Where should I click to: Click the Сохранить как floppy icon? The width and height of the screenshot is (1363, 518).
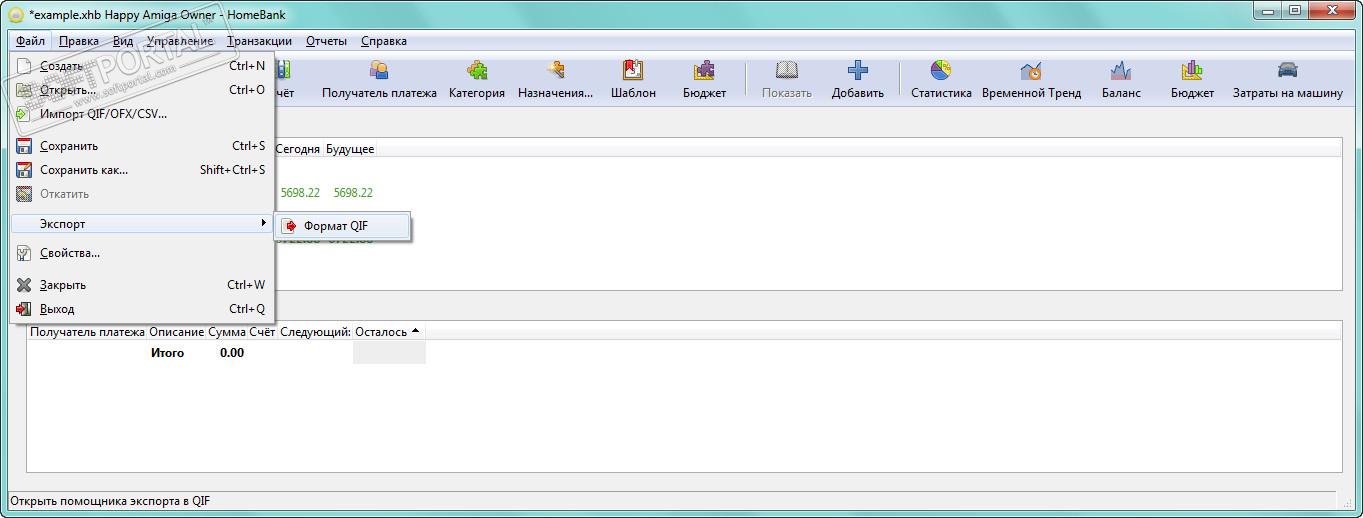tap(24, 170)
